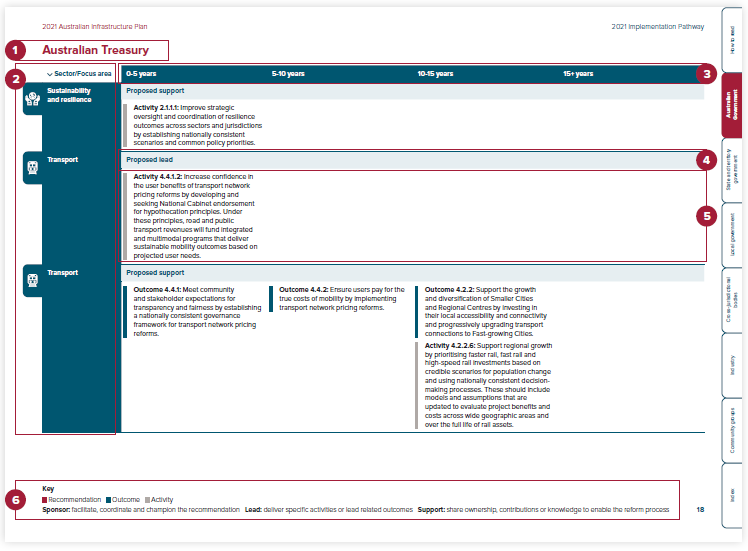This screenshot has width=748, height=551.
Task: Open the Industry side tab
Action: pos(732,364)
